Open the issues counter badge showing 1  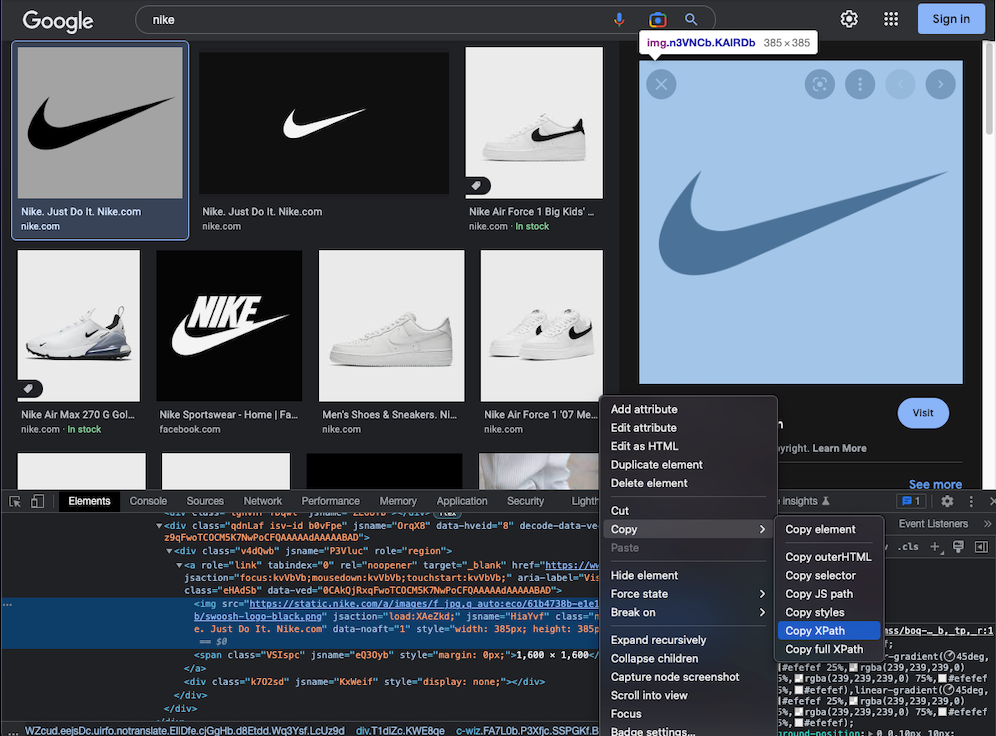[912, 501]
